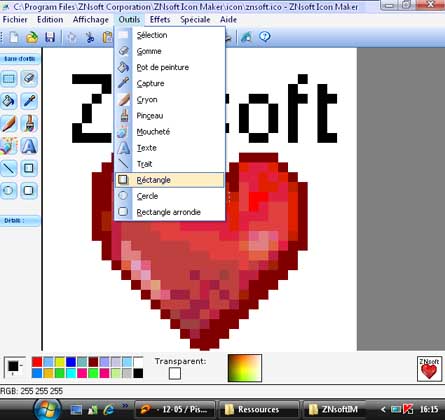Click the red K antivirus tray icon
445x420 pixels.
coord(409,409)
